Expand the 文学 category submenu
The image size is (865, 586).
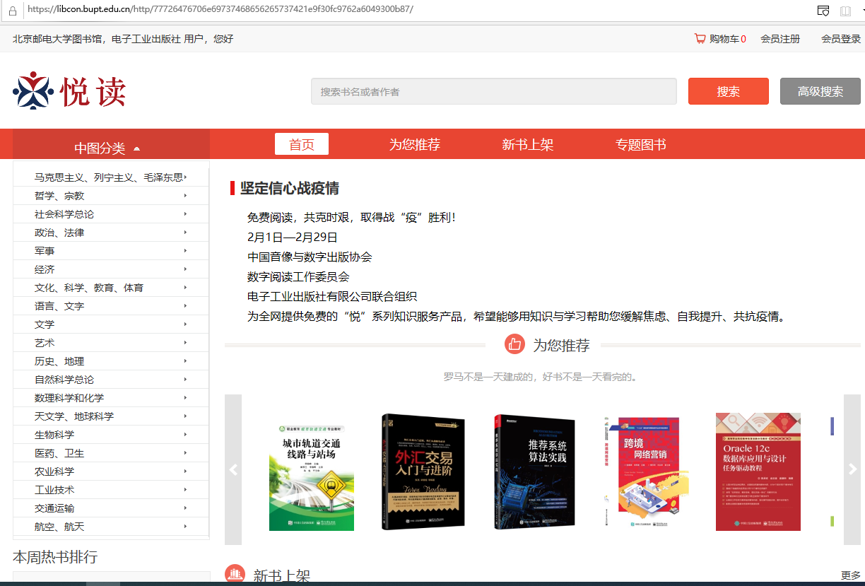(185, 324)
